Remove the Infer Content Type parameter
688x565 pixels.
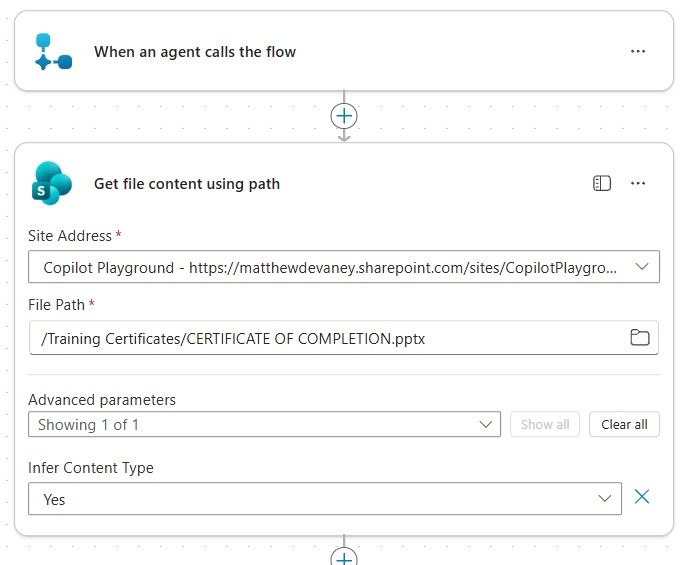tap(641, 497)
